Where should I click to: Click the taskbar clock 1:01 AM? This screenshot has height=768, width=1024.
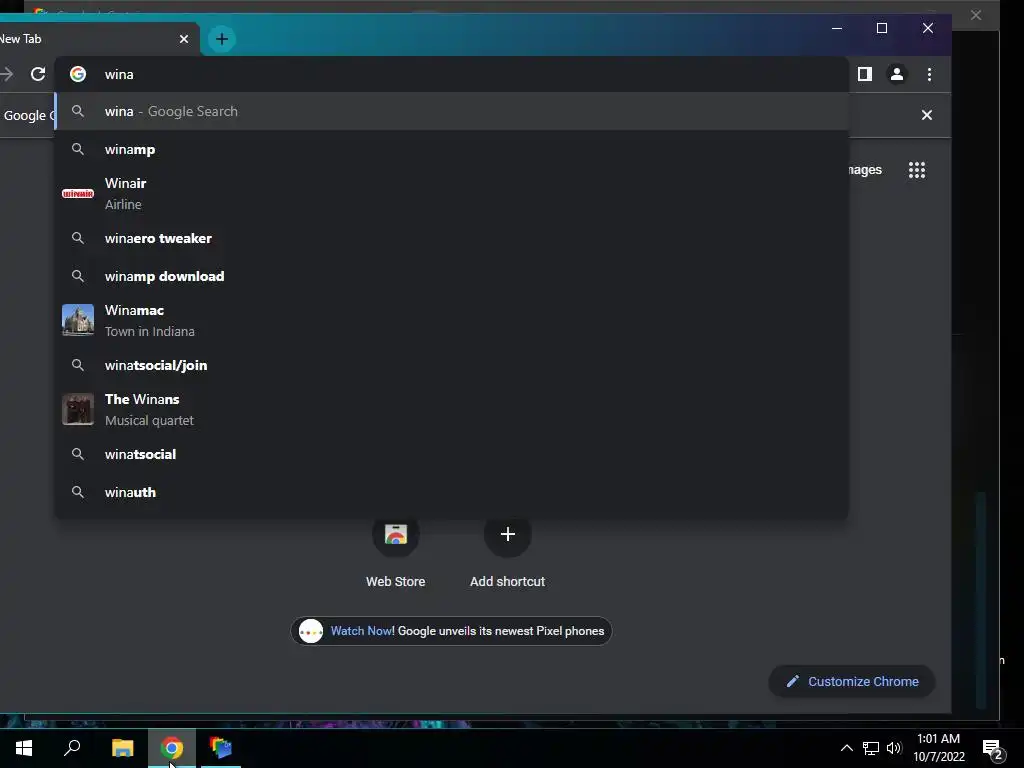pos(938,748)
